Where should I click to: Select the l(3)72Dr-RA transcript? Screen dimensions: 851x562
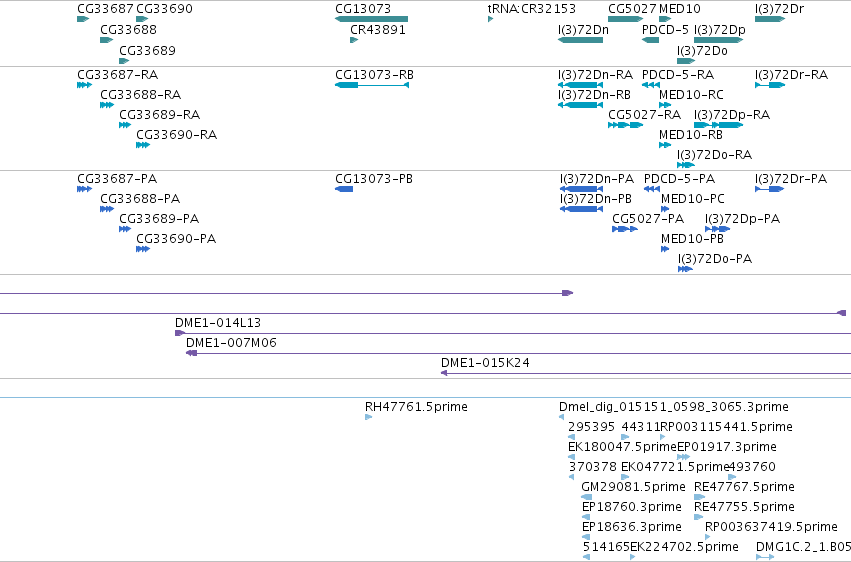tap(770, 85)
